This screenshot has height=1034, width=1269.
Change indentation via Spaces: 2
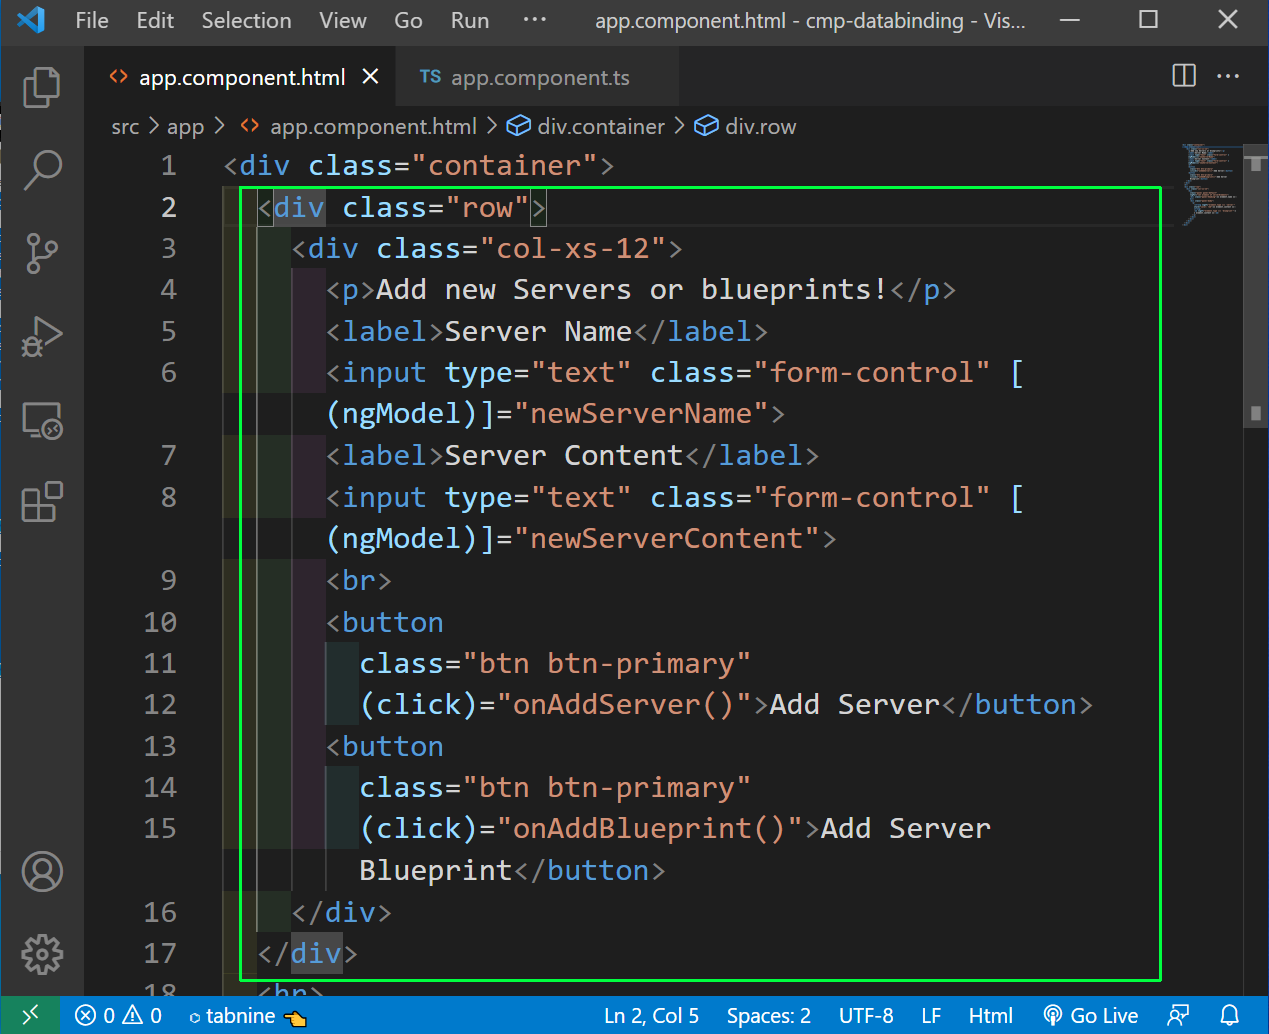(768, 1016)
